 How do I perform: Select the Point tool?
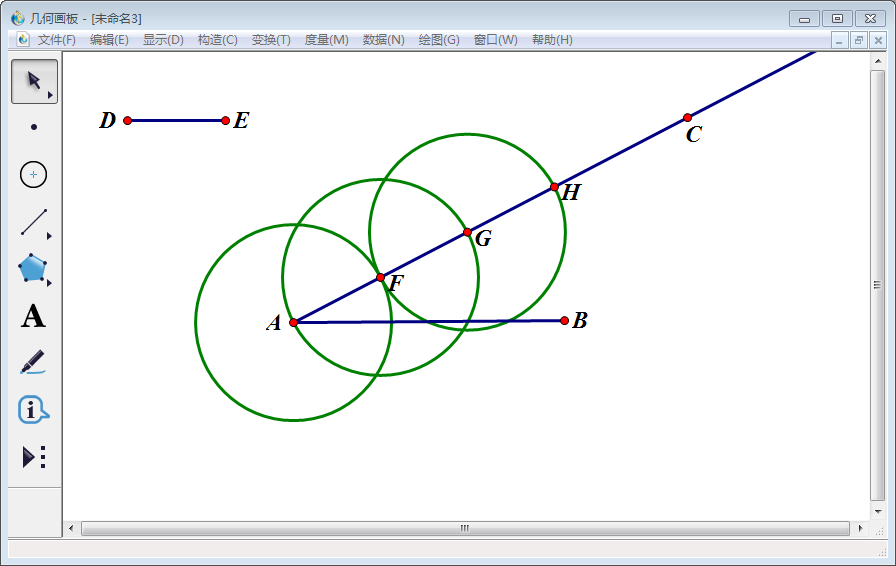pos(34,127)
